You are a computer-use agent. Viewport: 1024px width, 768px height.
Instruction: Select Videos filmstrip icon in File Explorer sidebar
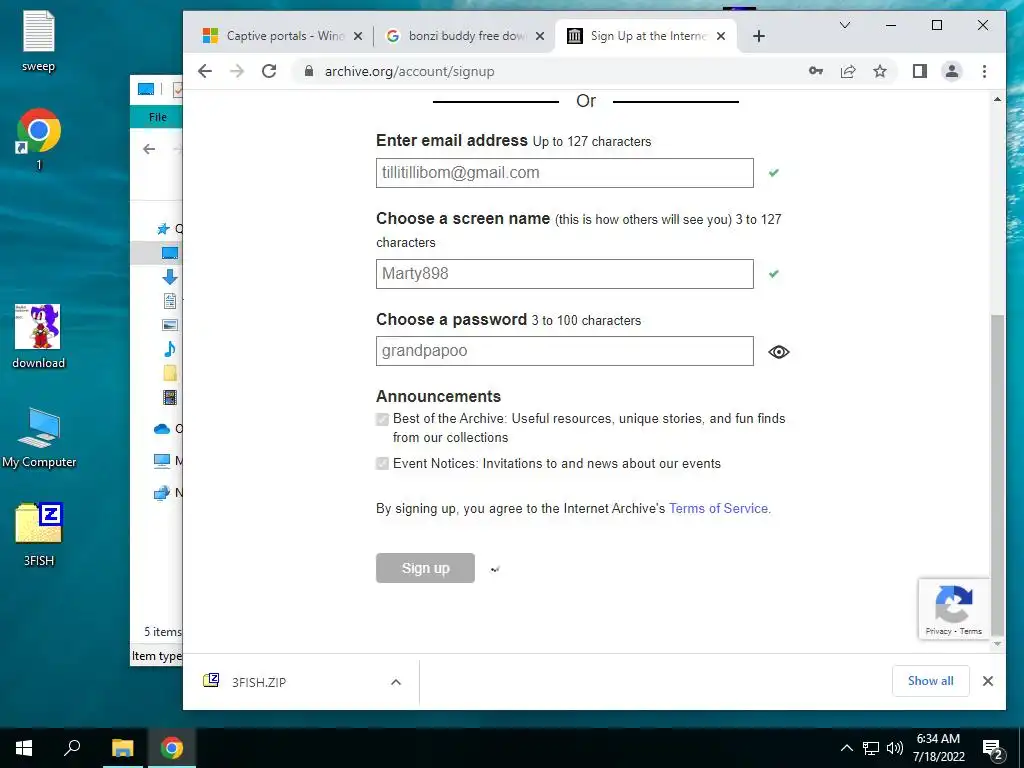pos(170,397)
